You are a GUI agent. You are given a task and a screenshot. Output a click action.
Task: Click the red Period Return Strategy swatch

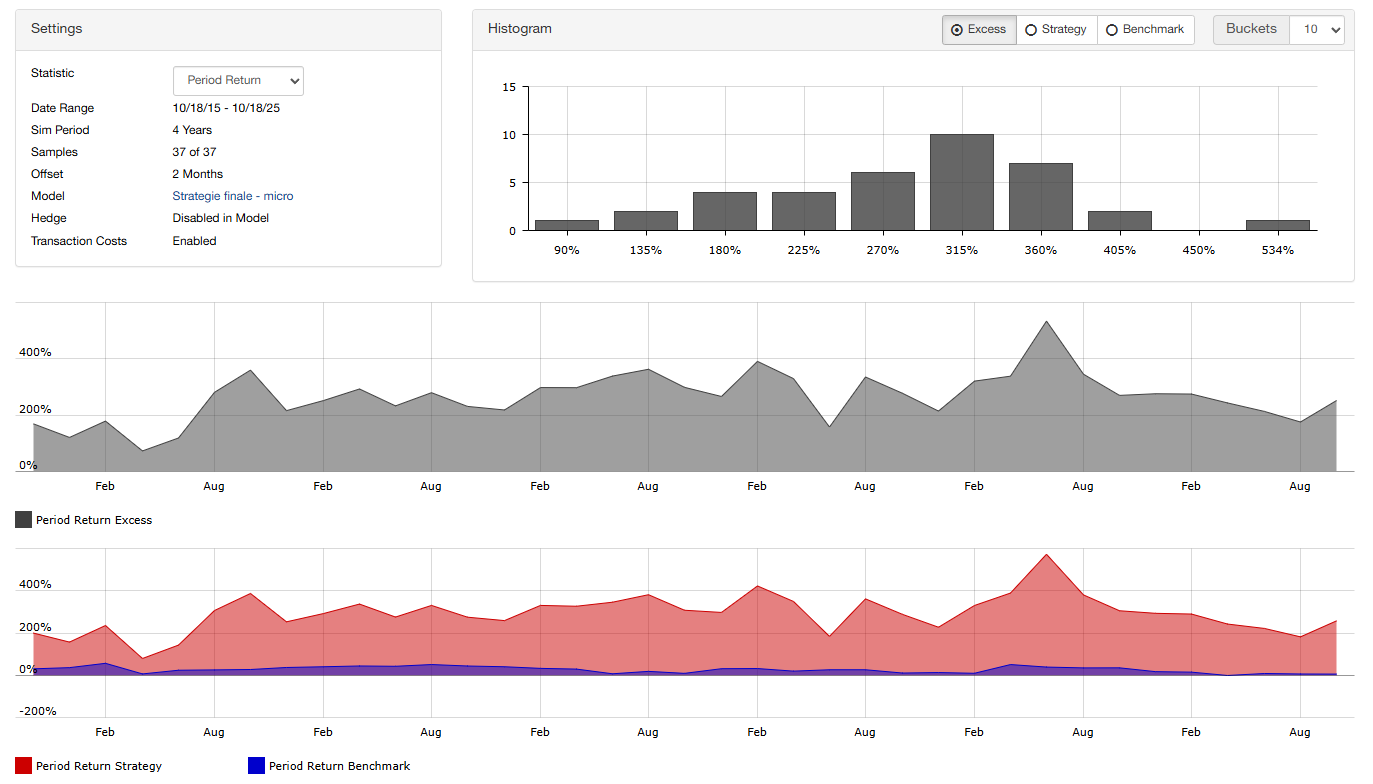pos(23,766)
